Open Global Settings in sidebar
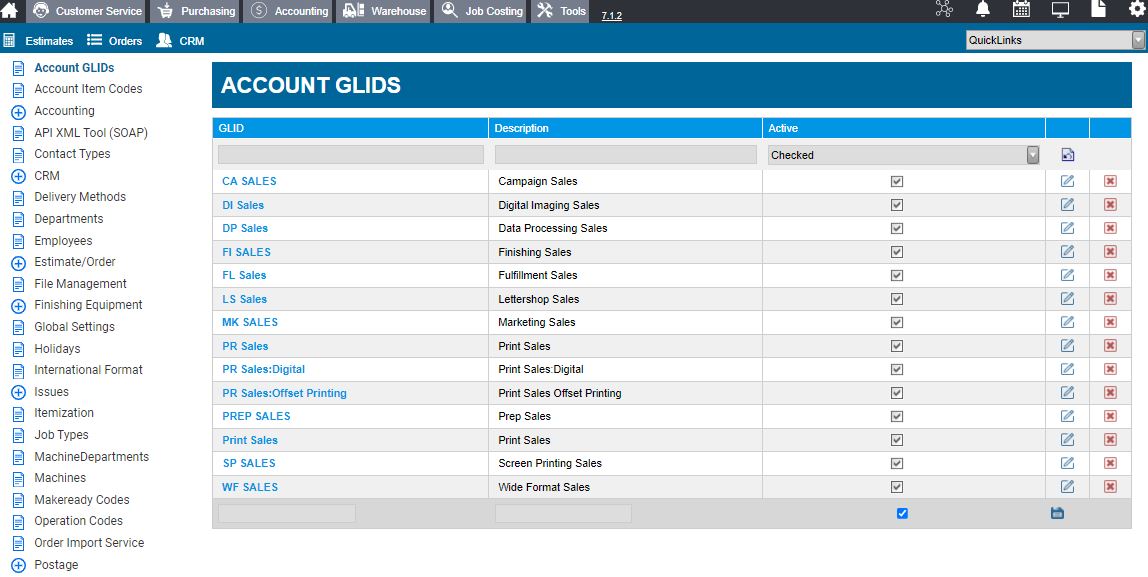The height and width of the screenshot is (577, 1148). point(74,327)
